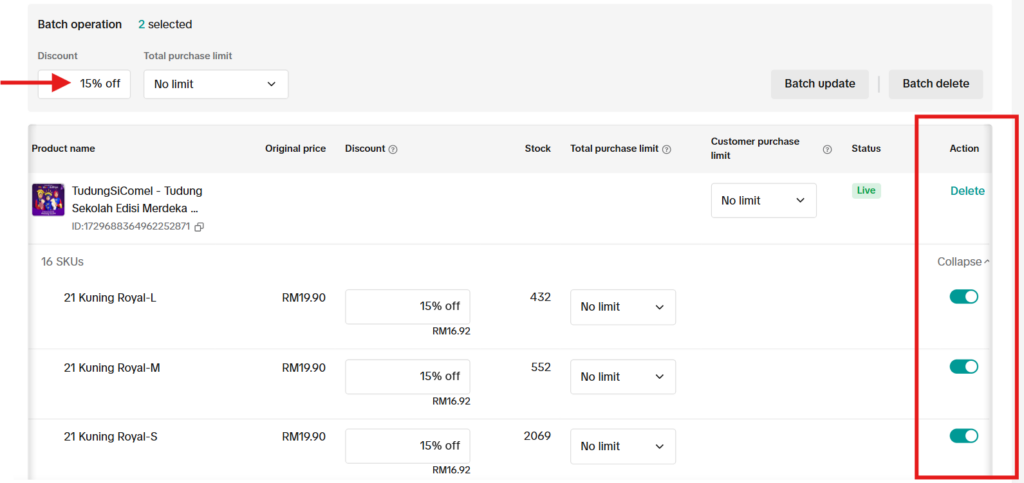Toggle off the 21 Kuning Royal-L SKU
Image resolution: width=1024 pixels, height=483 pixels.
pos(964,297)
